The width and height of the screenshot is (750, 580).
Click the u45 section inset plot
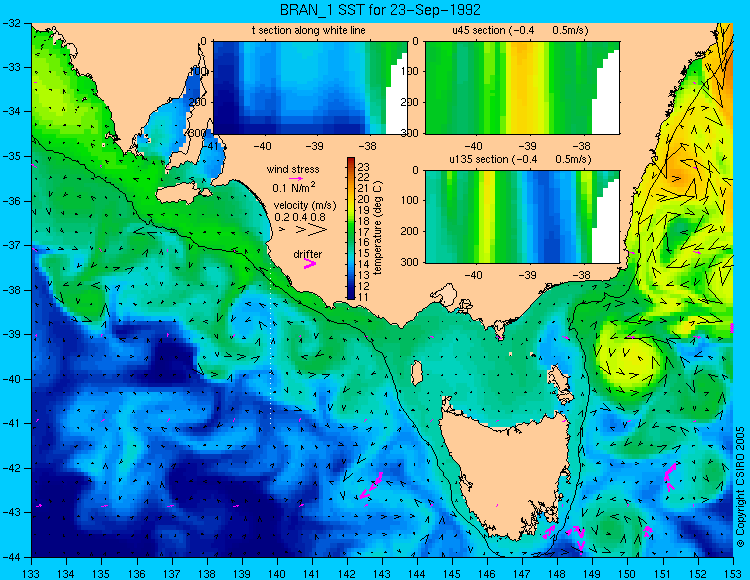click(x=522, y=88)
